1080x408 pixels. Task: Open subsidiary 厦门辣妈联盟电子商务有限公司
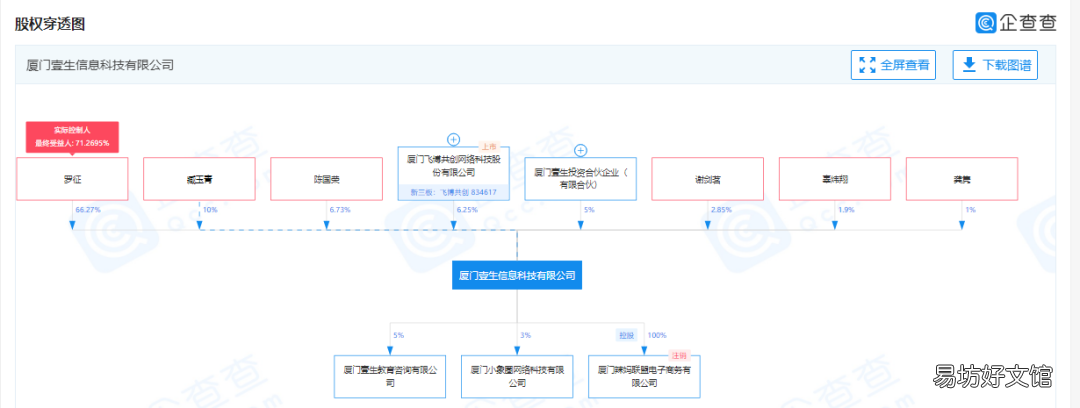click(644, 376)
